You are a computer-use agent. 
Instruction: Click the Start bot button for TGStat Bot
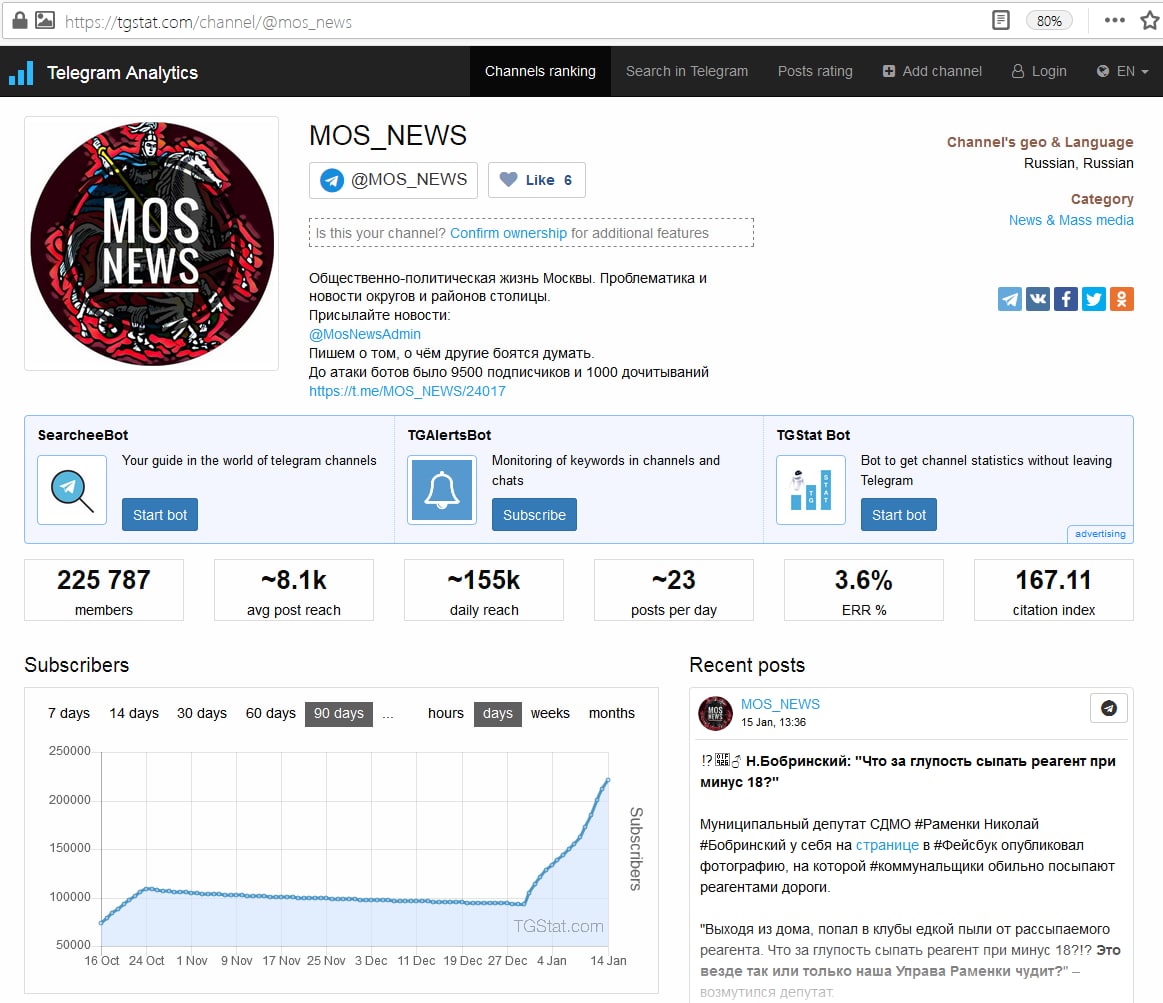(x=899, y=515)
